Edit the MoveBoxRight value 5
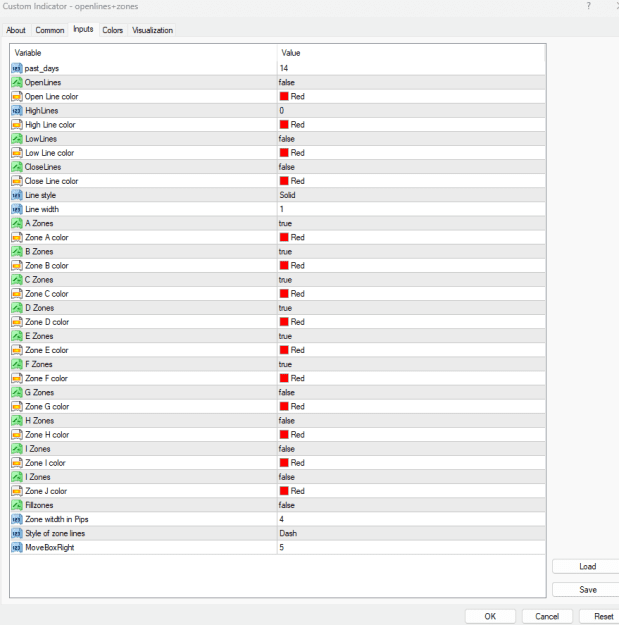Screen dimensions: 619x625 click(x=411, y=547)
